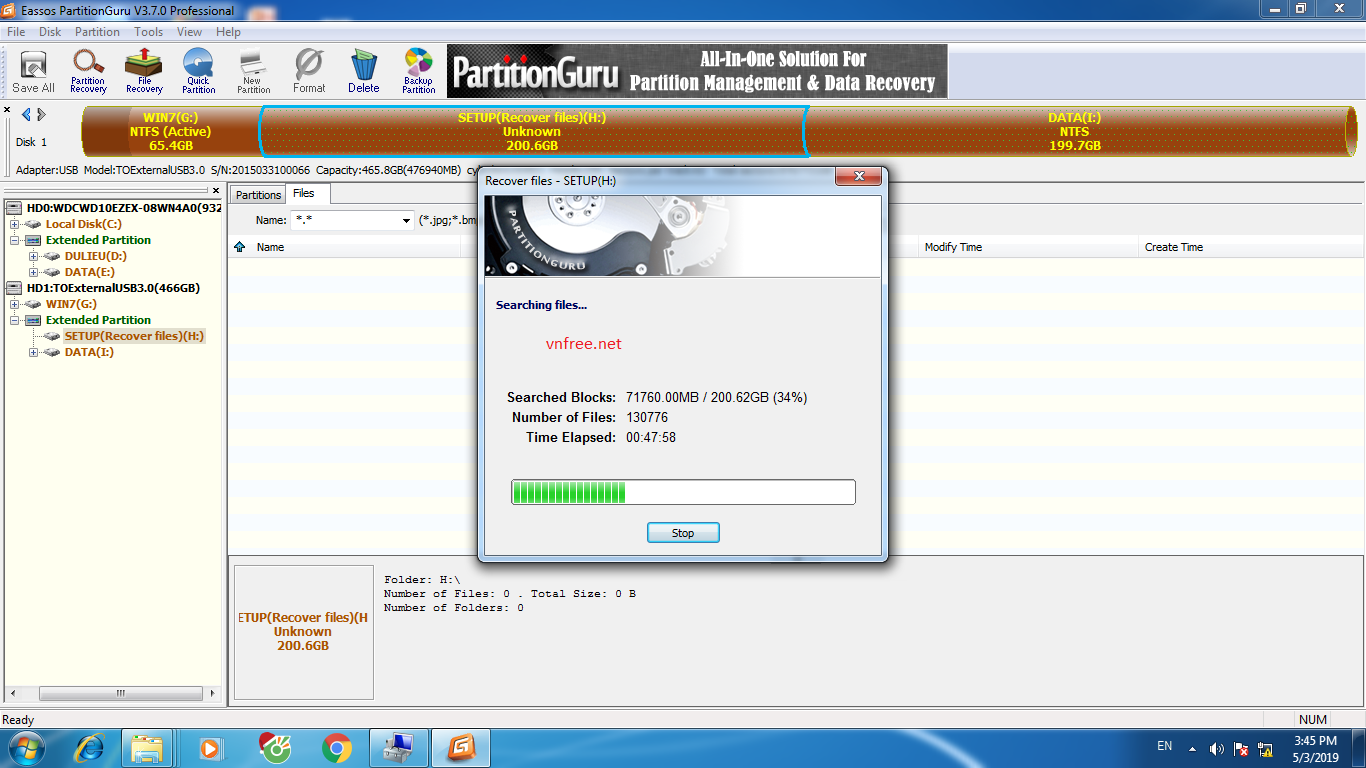
Task: Collapse Extended Partition under HD1
Action: pos(15,320)
